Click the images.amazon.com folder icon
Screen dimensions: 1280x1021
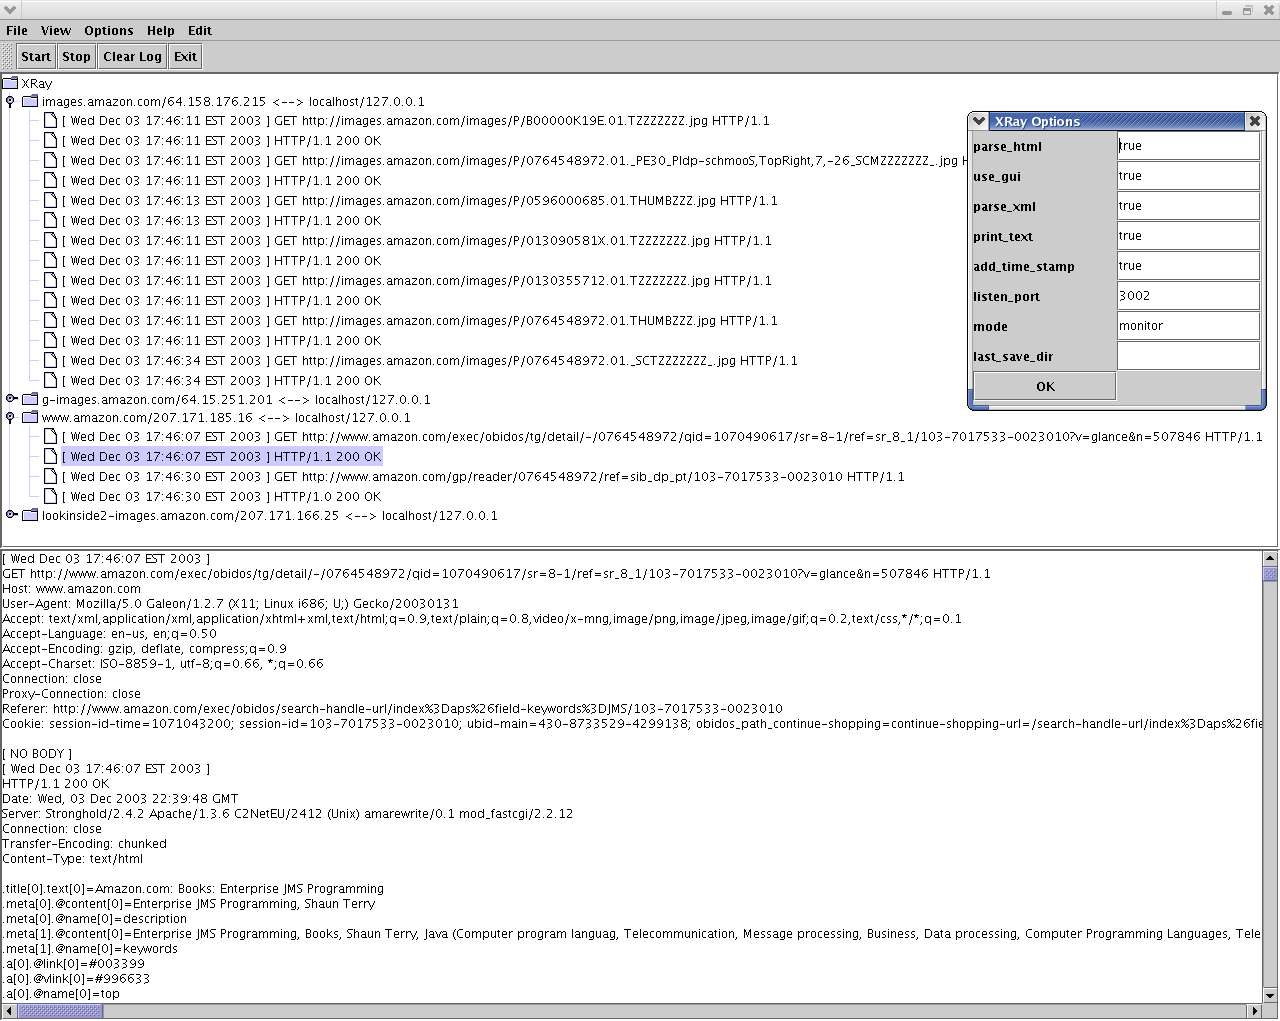coord(30,101)
